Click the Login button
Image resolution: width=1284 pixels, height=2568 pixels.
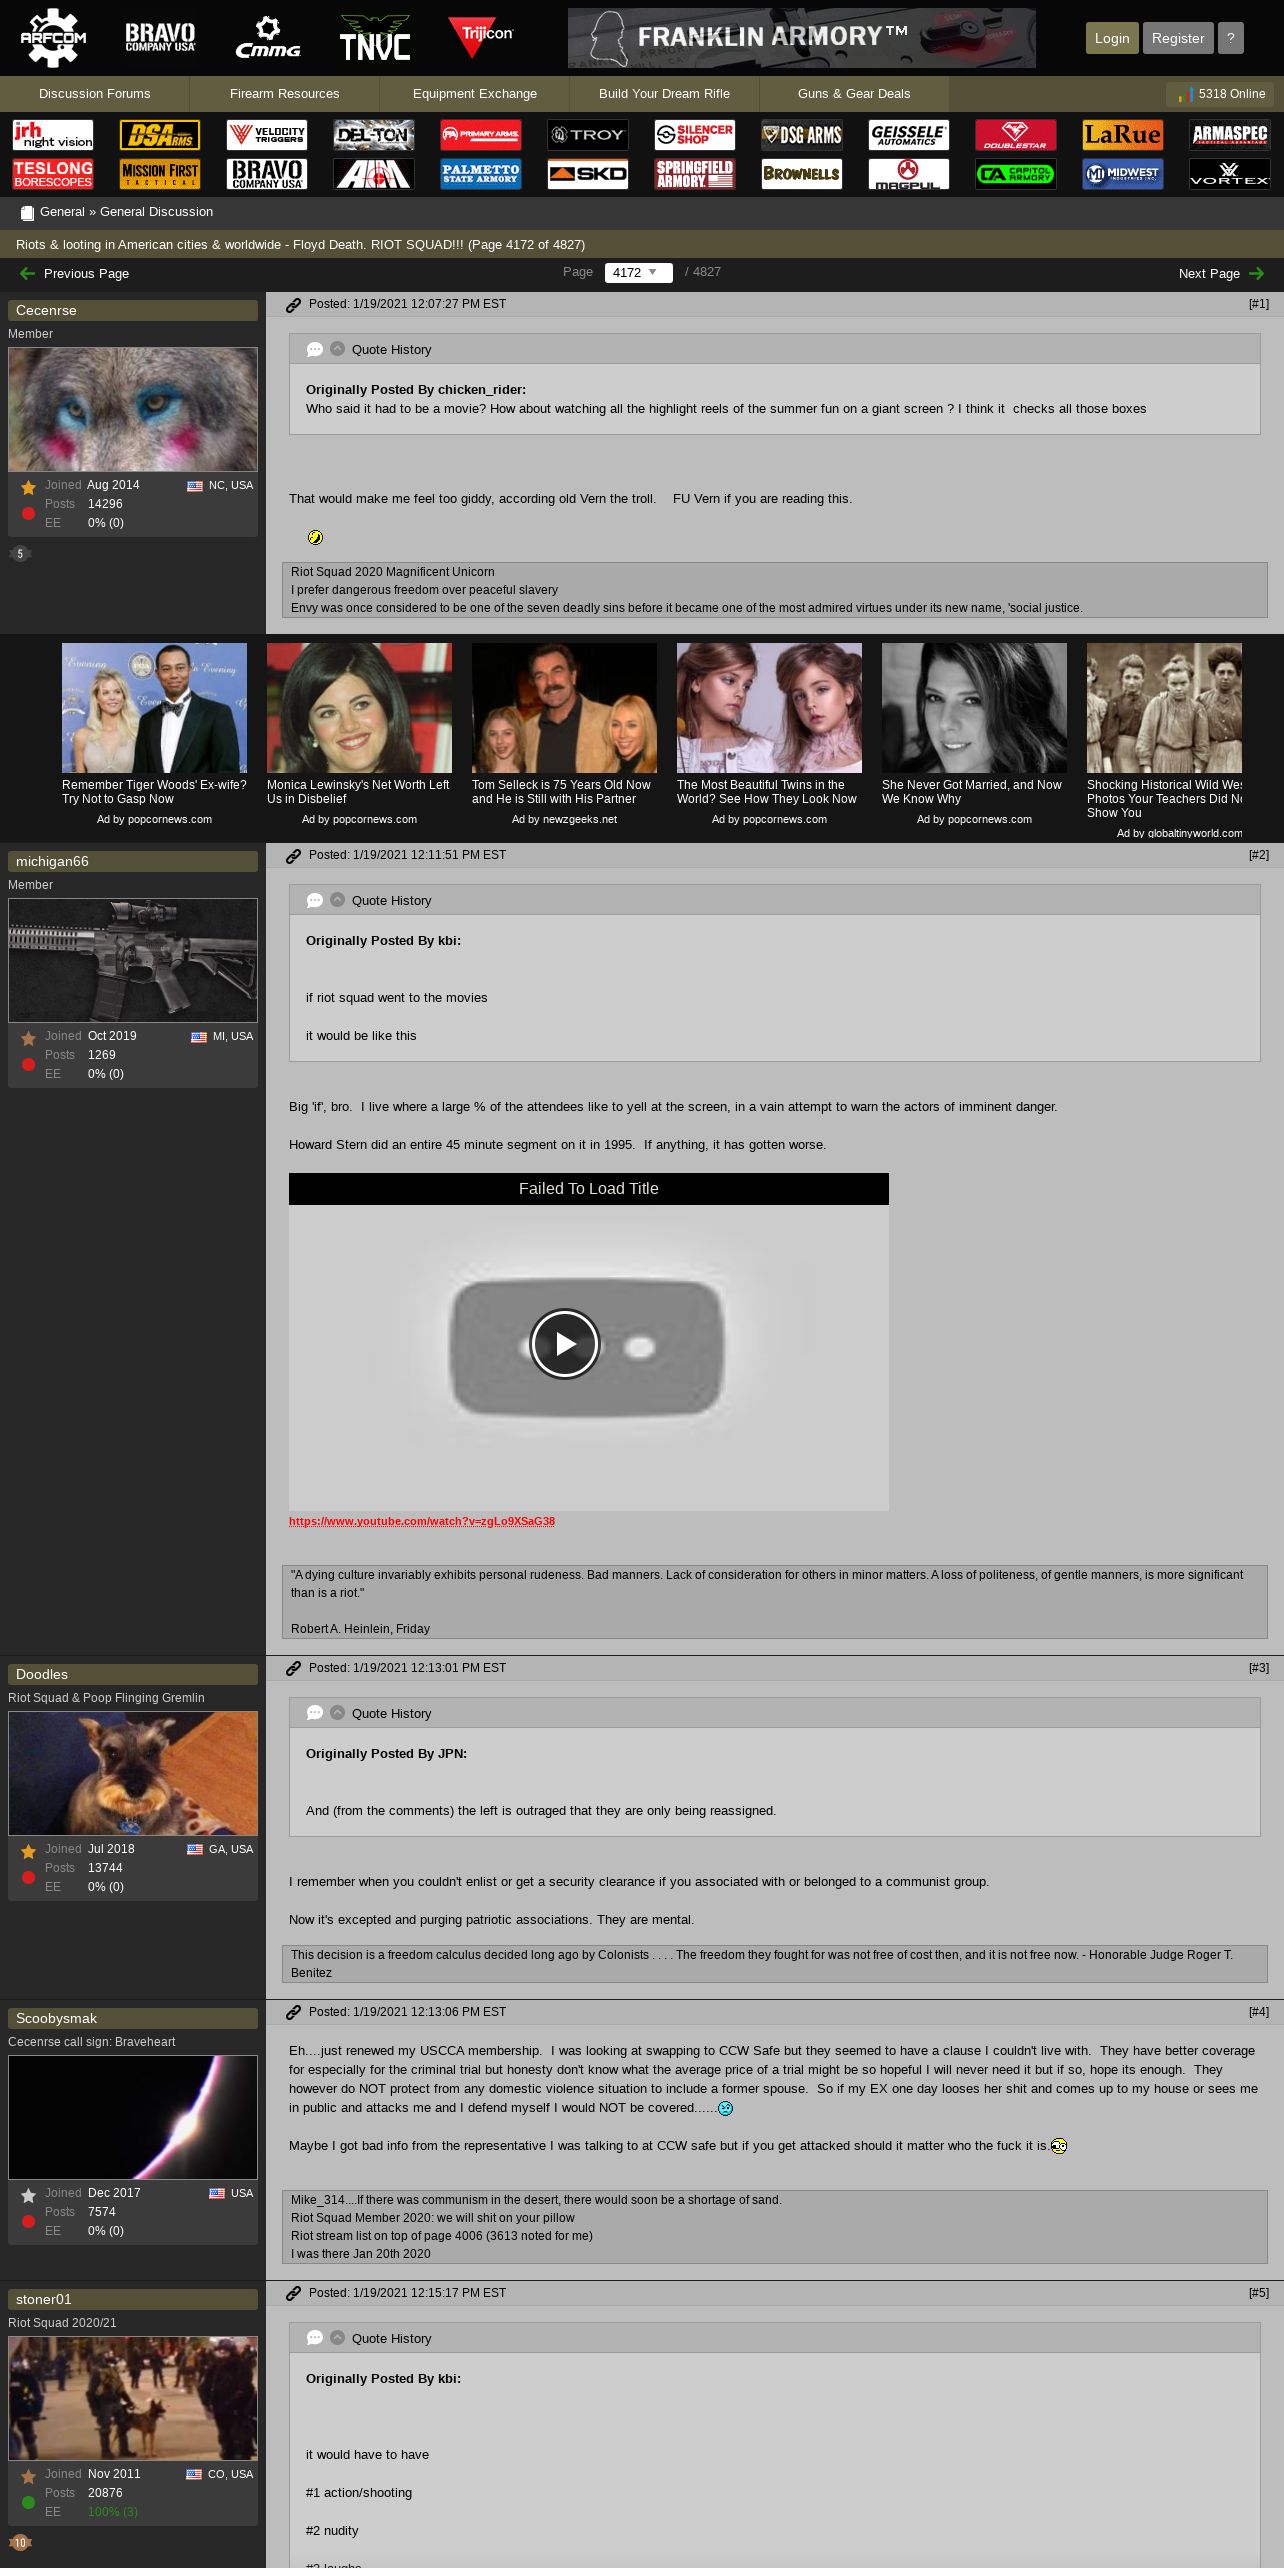pyautogui.click(x=1111, y=38)
